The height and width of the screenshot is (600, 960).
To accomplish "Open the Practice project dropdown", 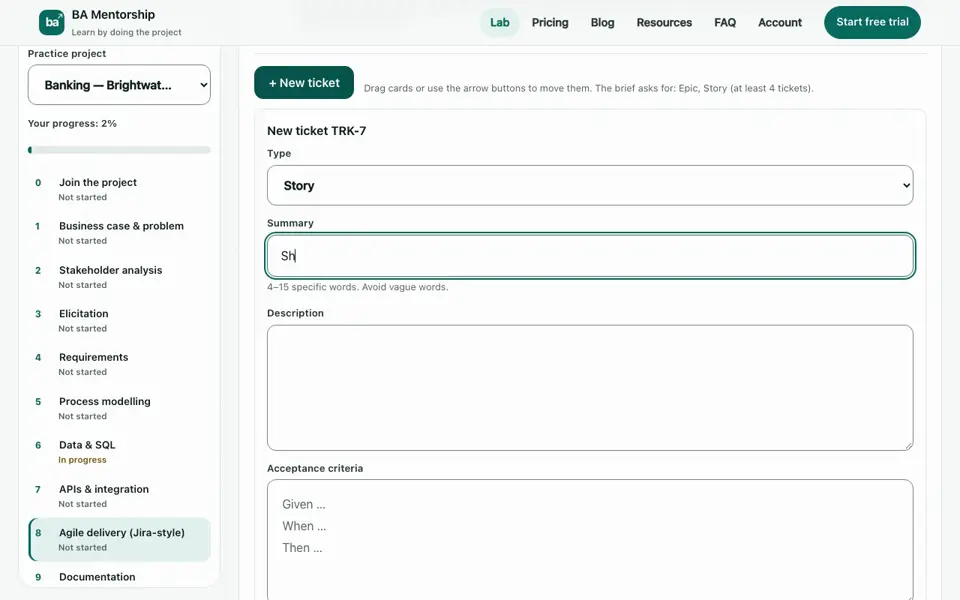I will (x=119, y=84).
